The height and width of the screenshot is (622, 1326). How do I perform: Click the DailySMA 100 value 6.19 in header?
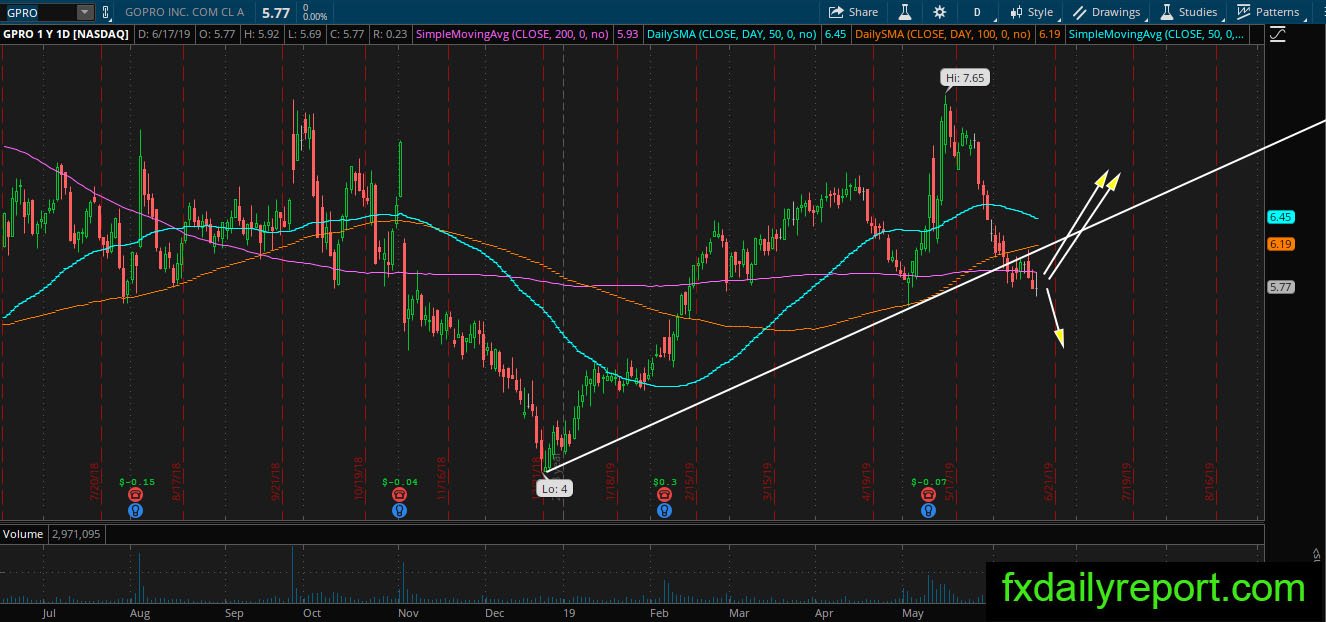(x=1049, y=34)
